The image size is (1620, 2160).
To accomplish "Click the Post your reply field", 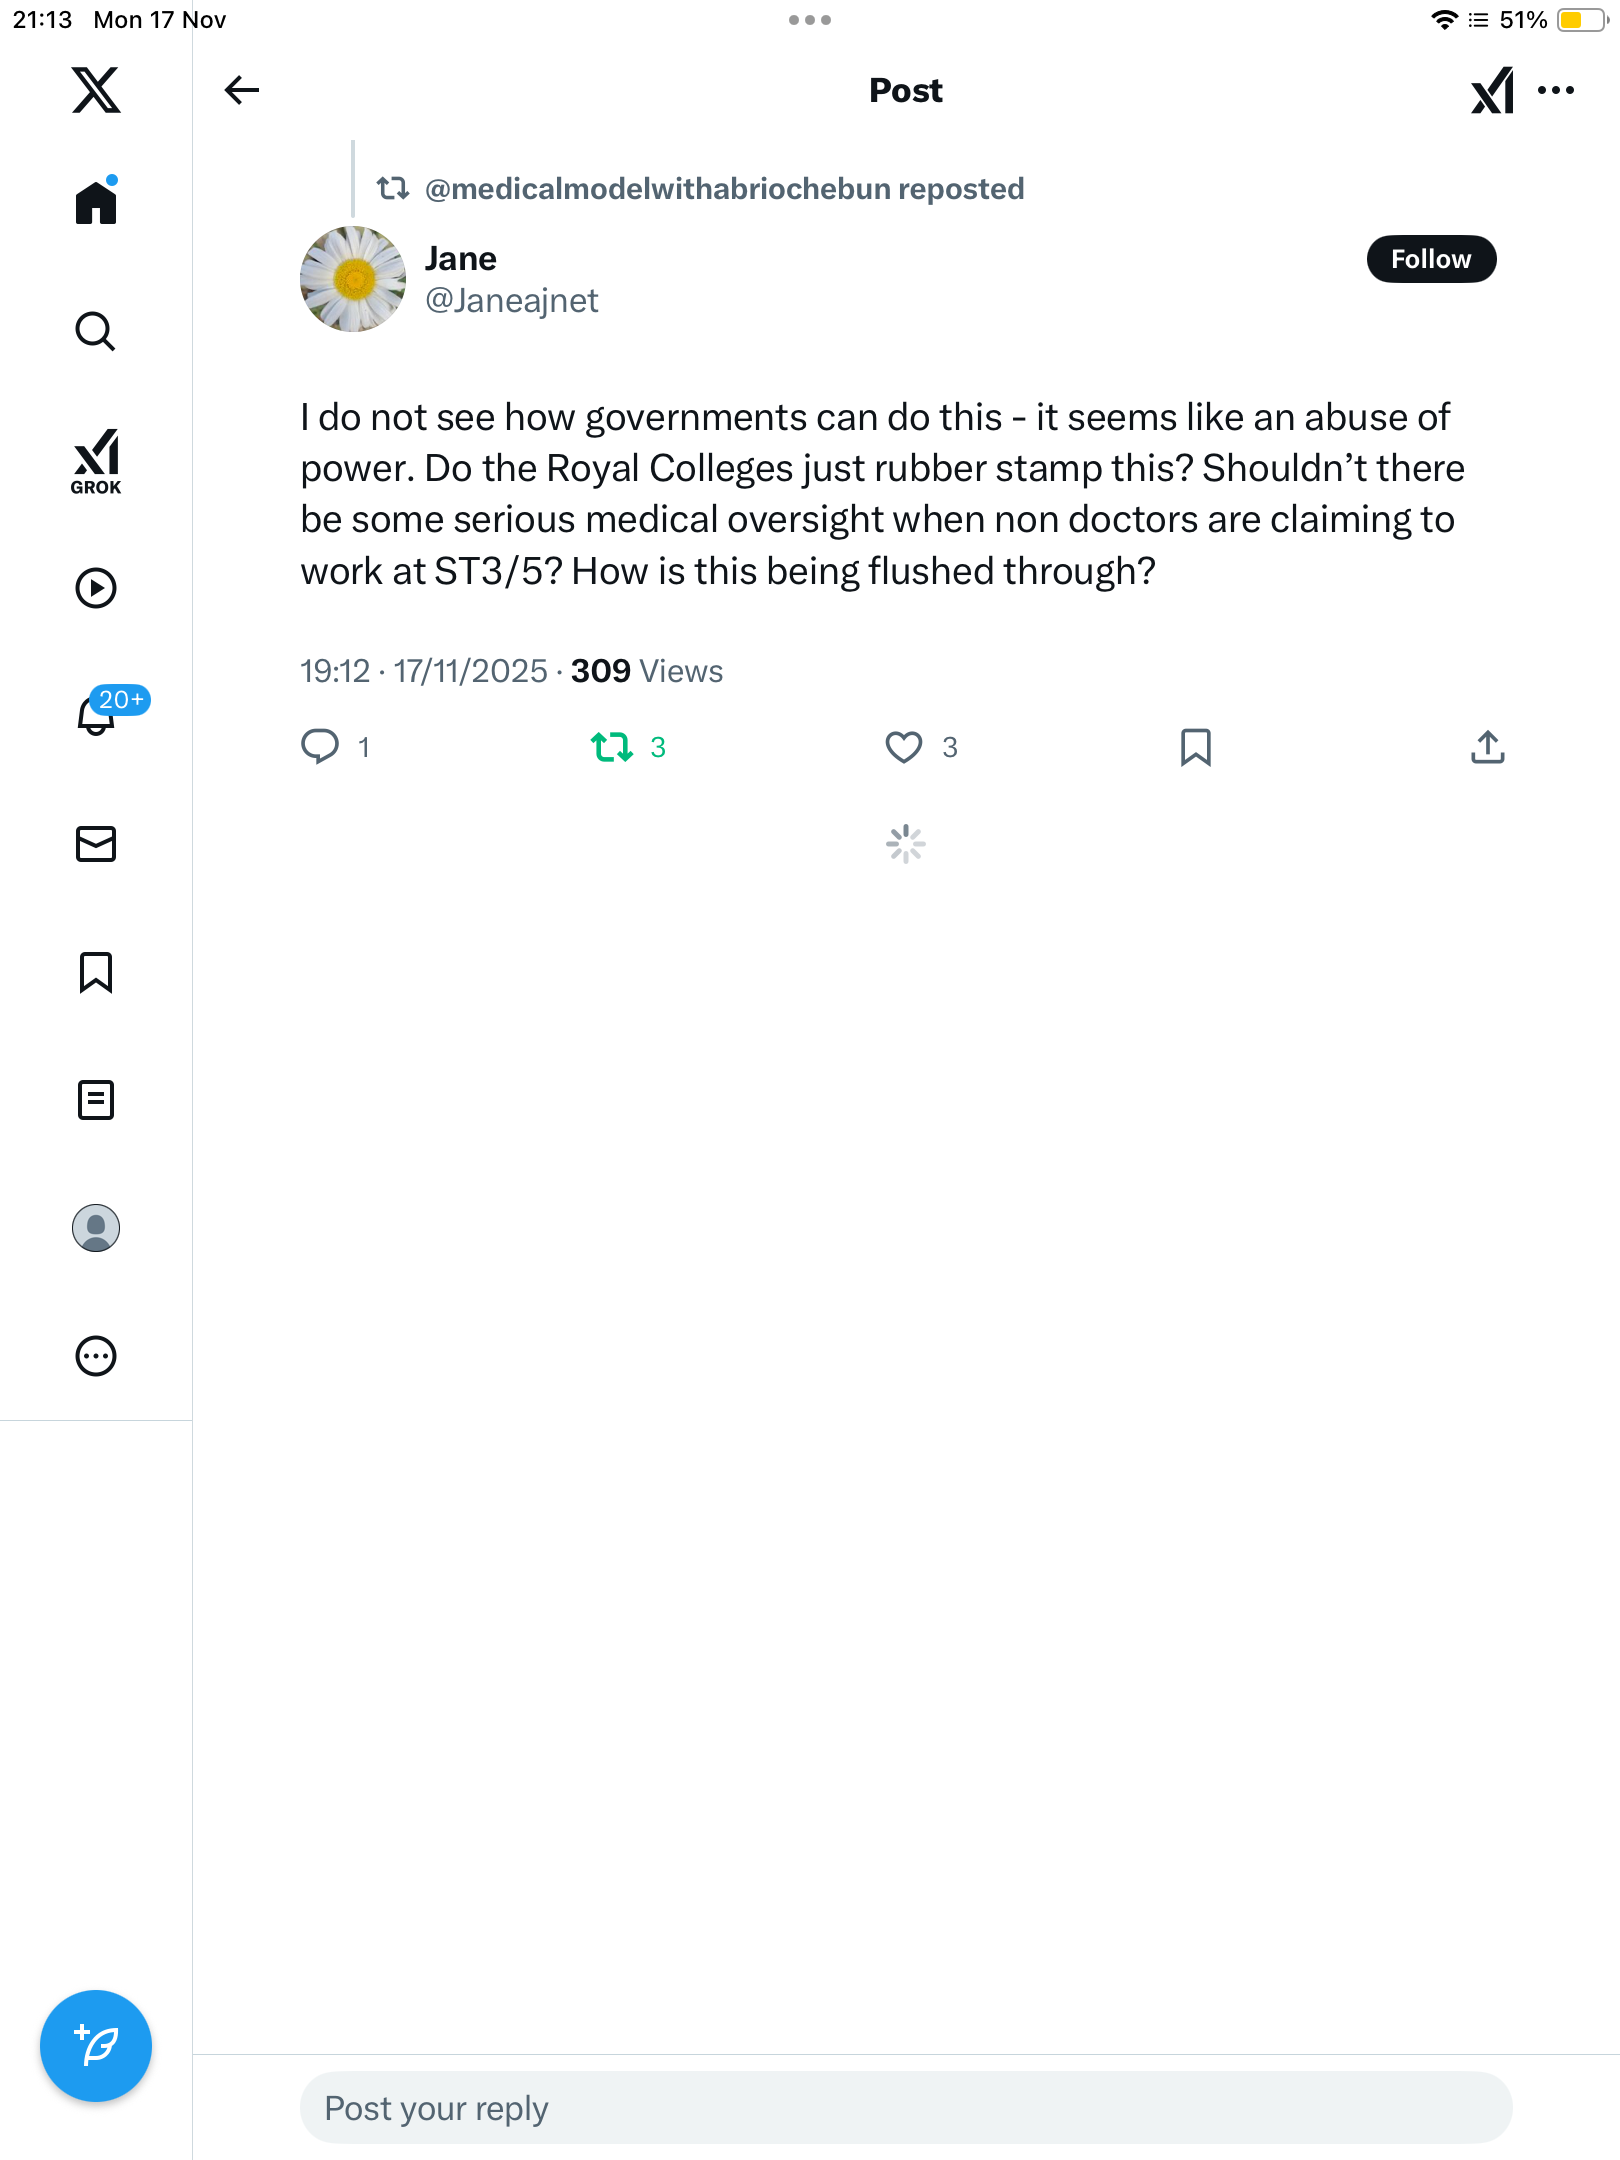I will [906, 2108].
